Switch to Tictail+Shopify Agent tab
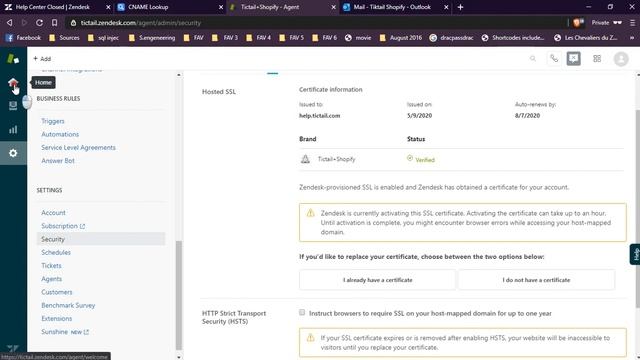The height and width of the screenshot is (360, 640). (282, 7)
